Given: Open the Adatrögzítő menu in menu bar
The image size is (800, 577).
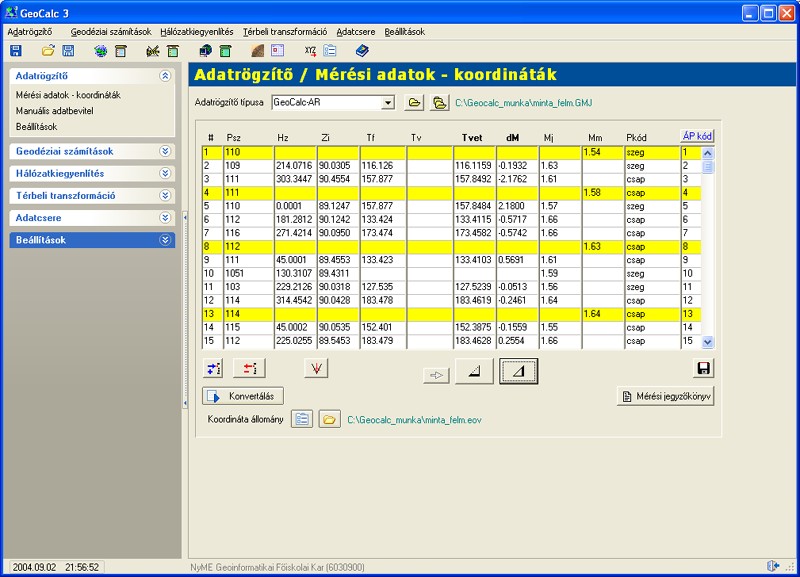Looking at the screenshot, I should point(30,32).
